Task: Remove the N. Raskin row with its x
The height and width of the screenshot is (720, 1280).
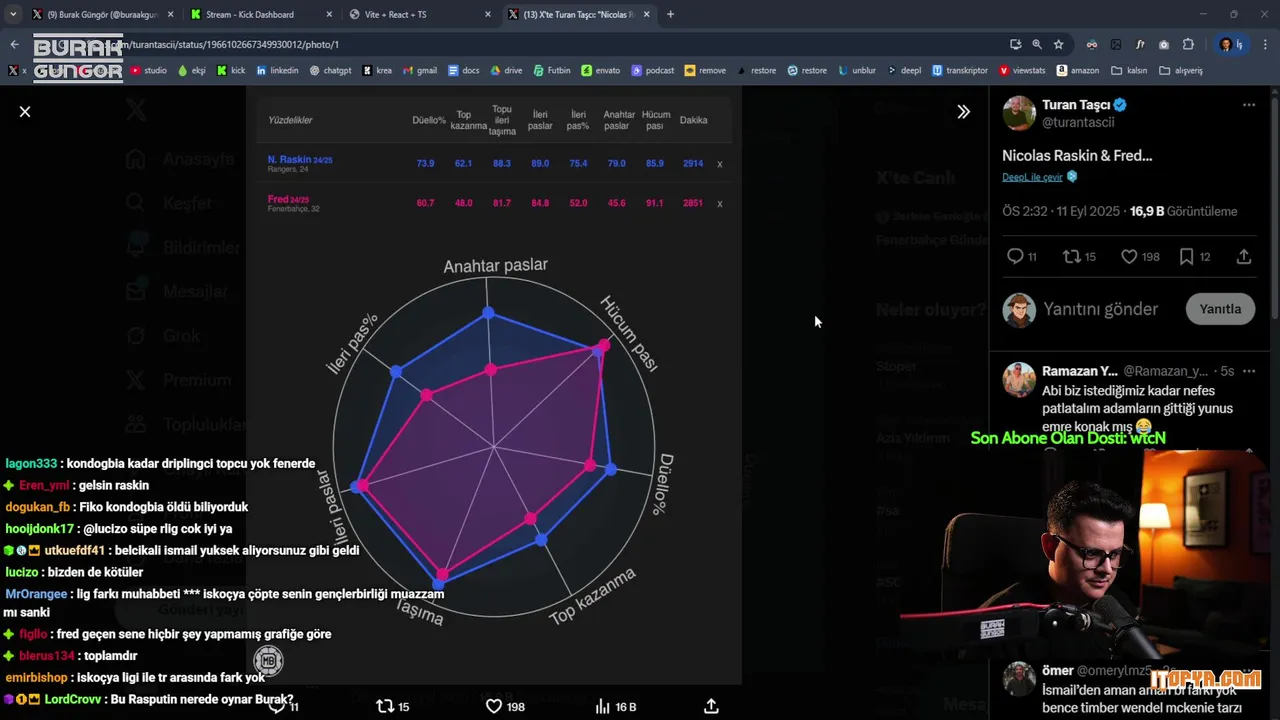Action: click(x=720, y=163)
